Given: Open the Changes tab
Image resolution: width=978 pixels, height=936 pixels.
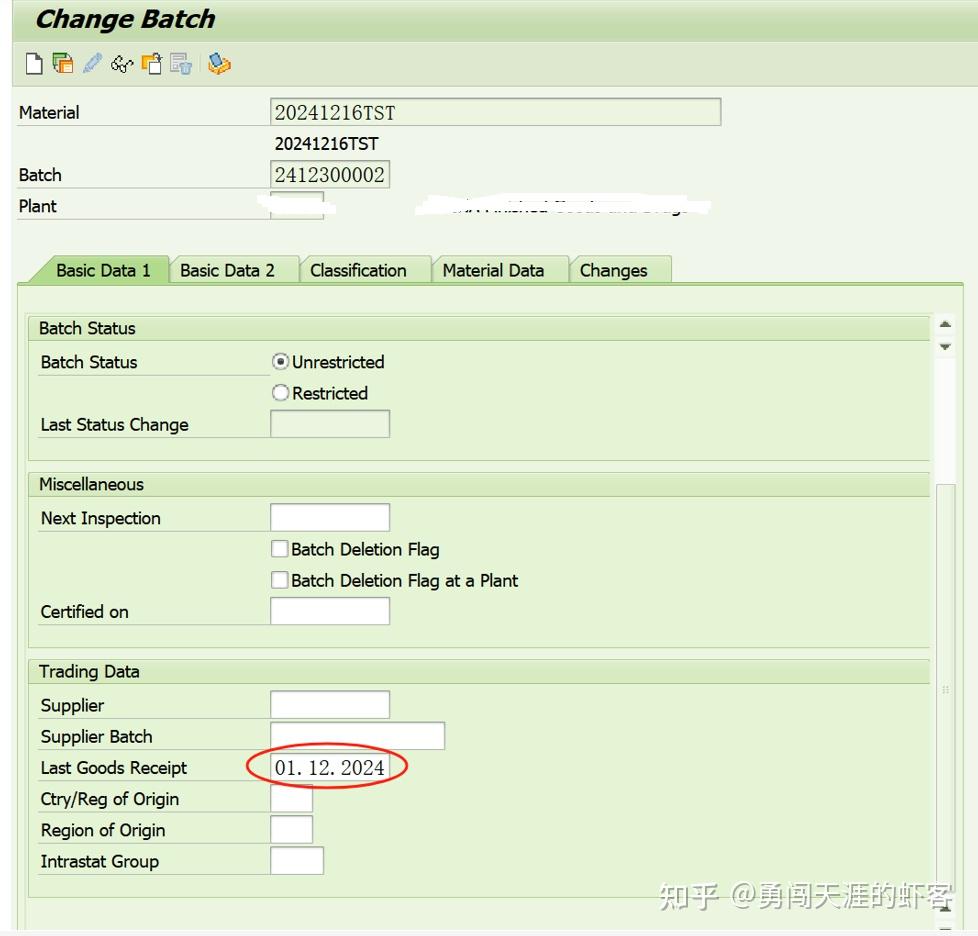Looking at the screenshot, I should [x=618, y=269].
